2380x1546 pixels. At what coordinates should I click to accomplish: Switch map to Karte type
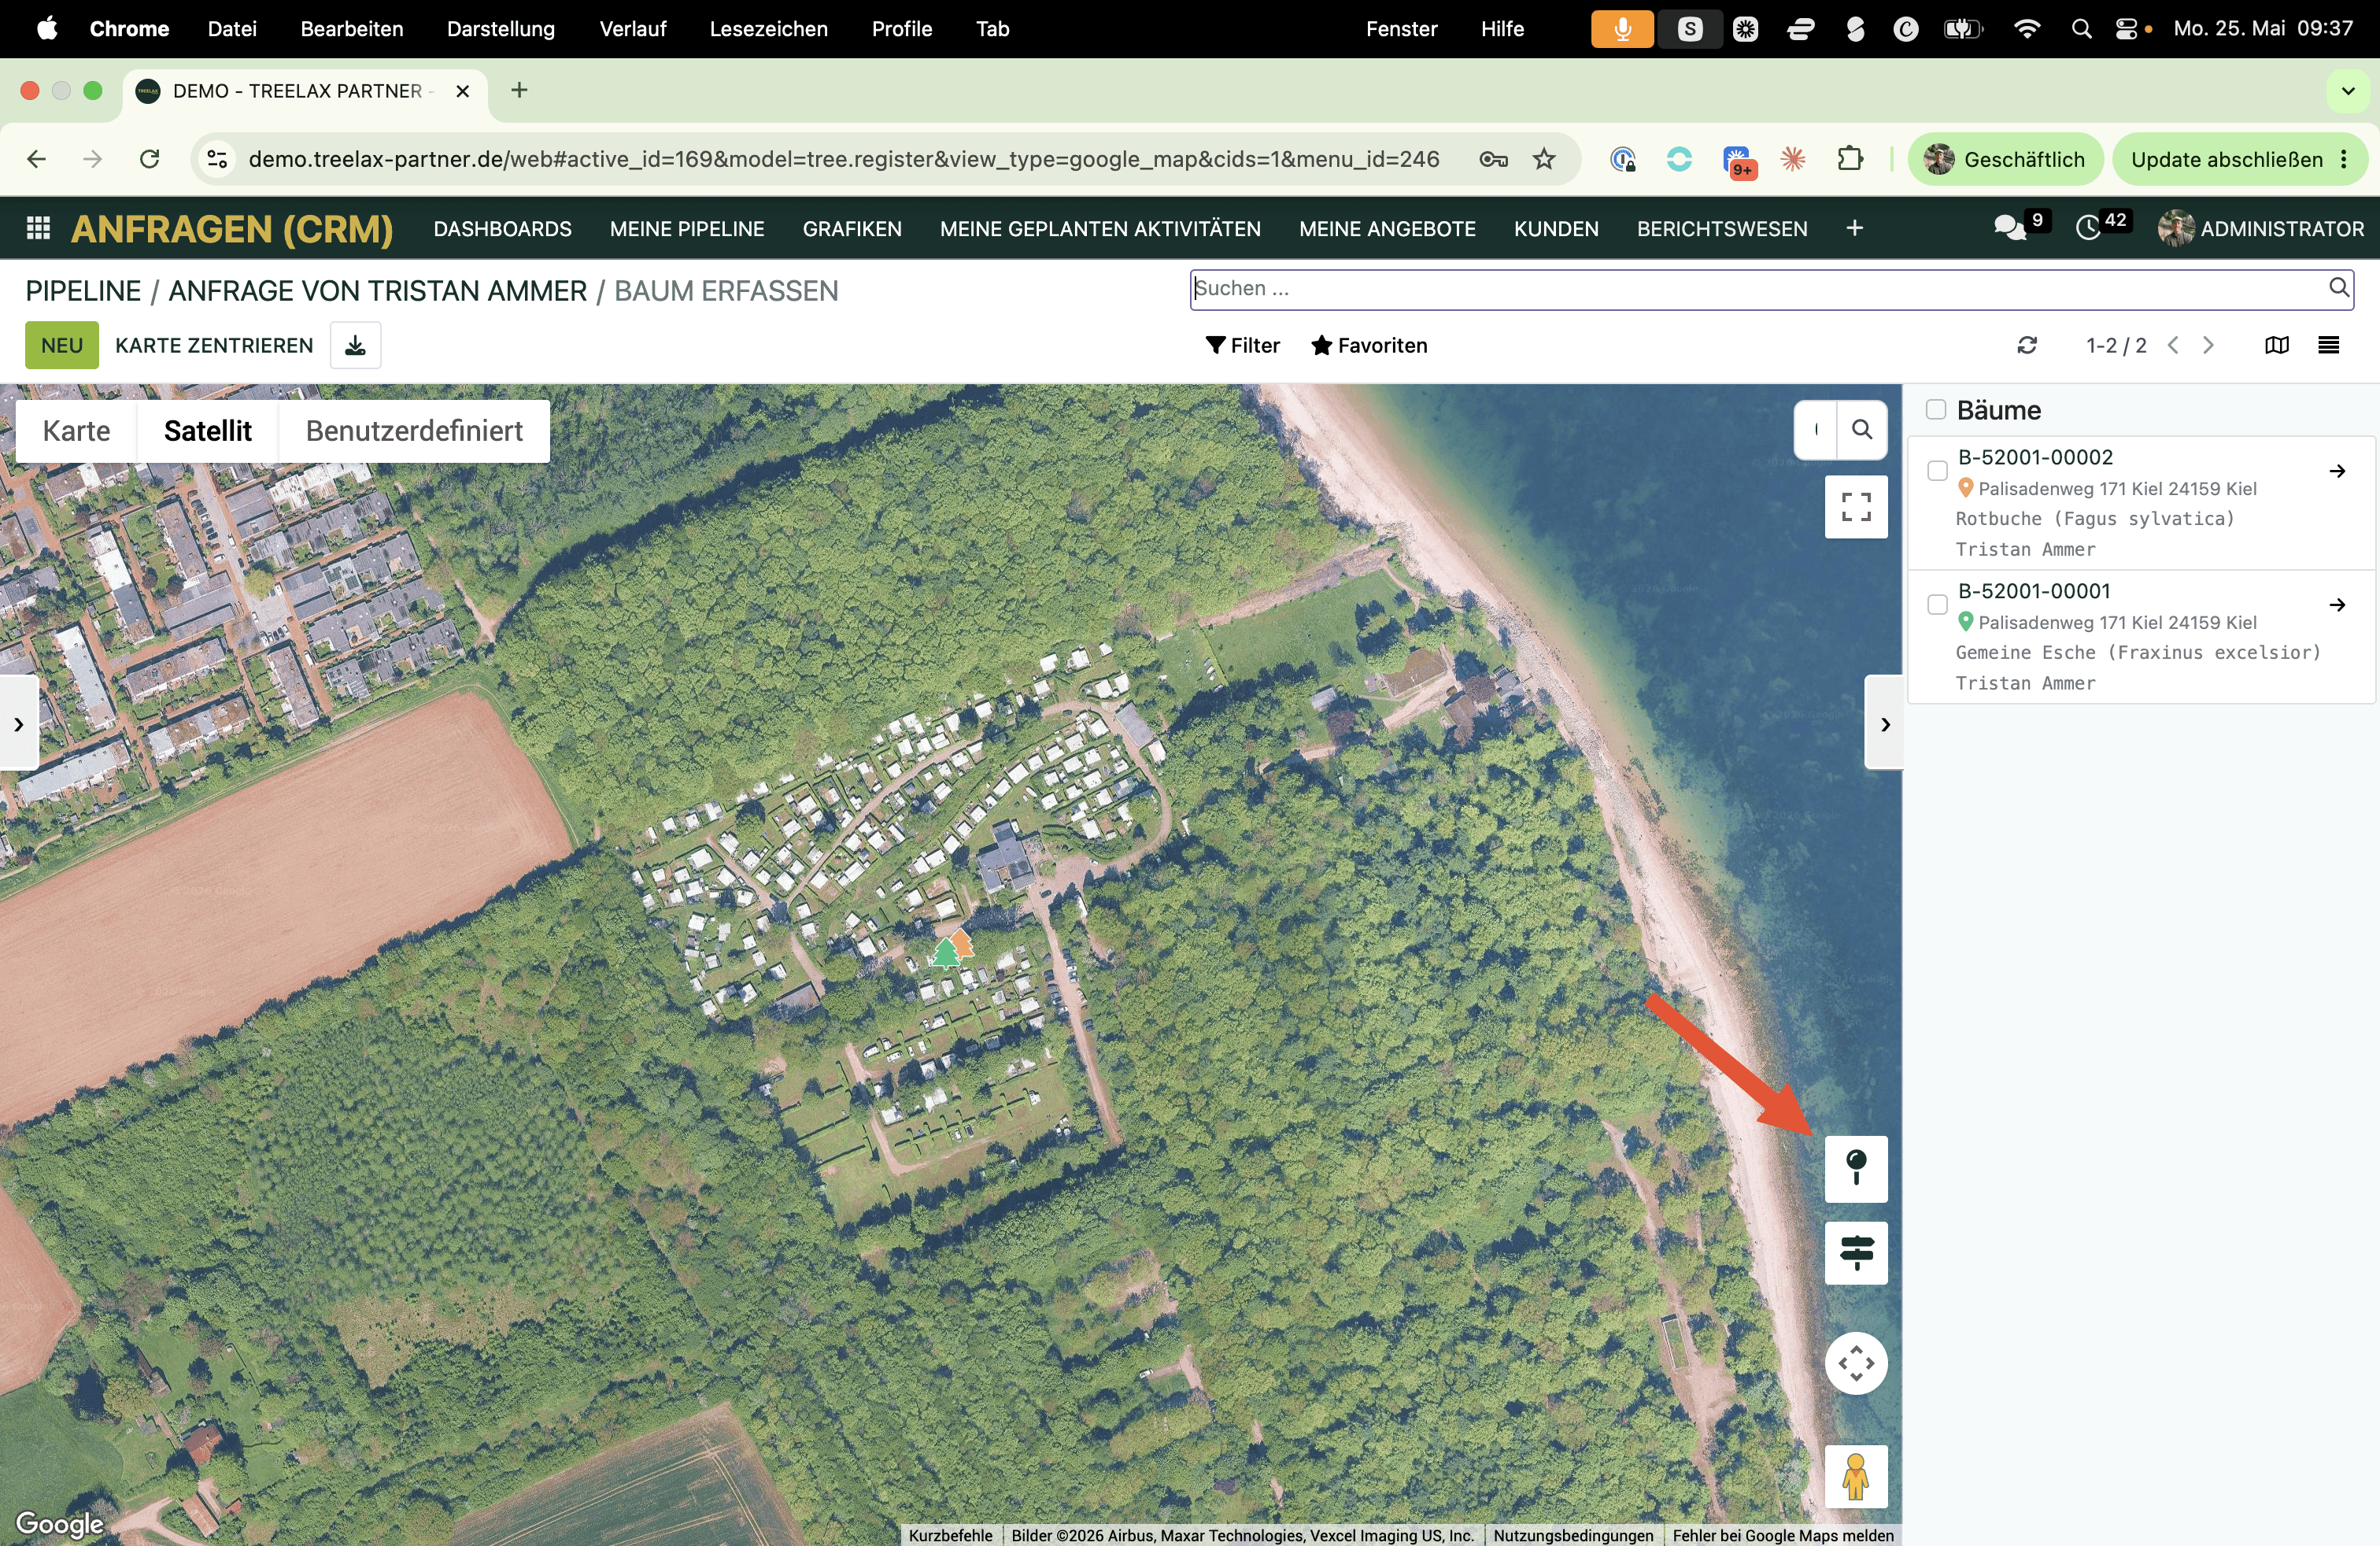click(x=76, y=431)
